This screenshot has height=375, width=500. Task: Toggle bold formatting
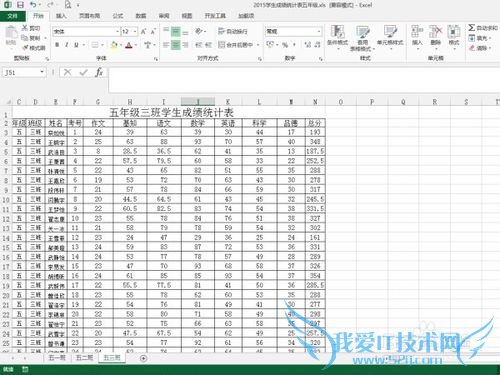(x=57, y=45)
